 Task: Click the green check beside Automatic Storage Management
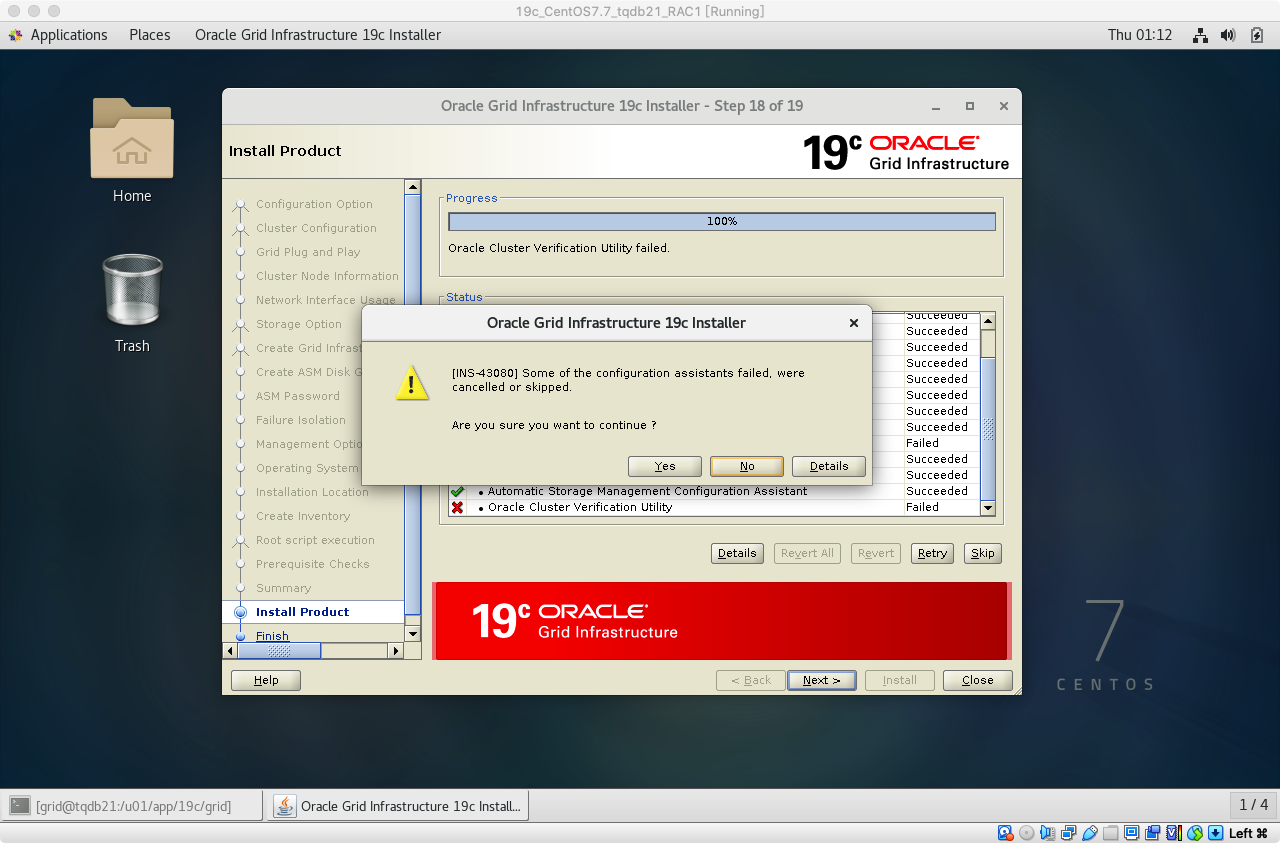(x=457, y=492)
